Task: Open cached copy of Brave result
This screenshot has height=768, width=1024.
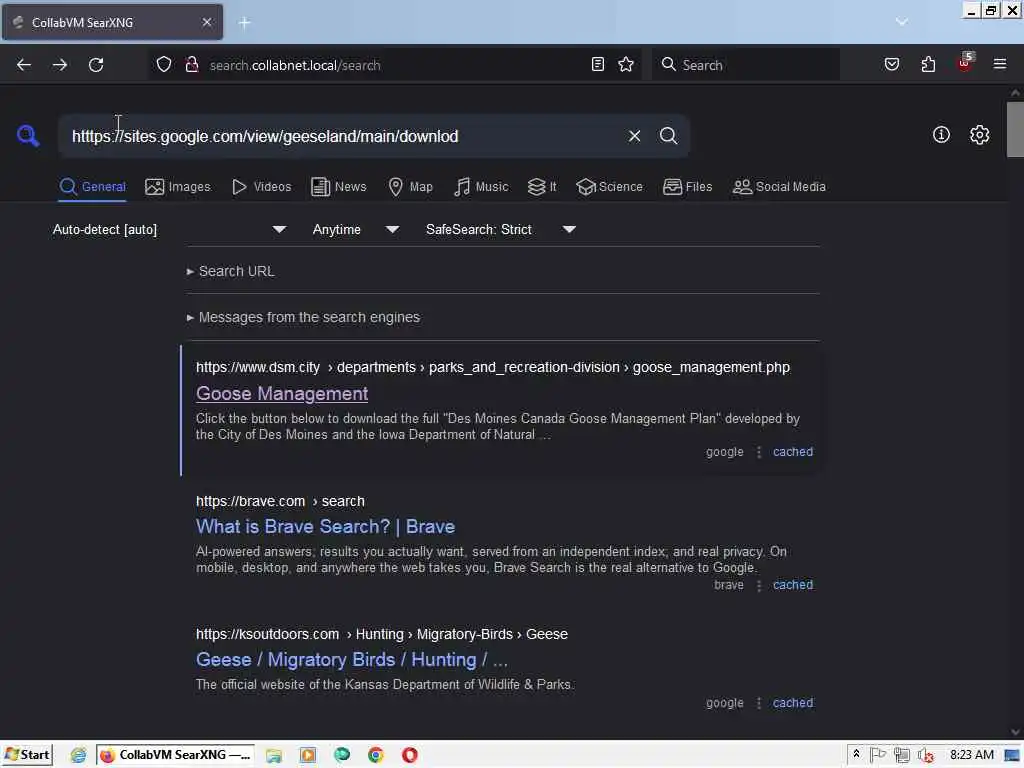Action: pos(793,585)
